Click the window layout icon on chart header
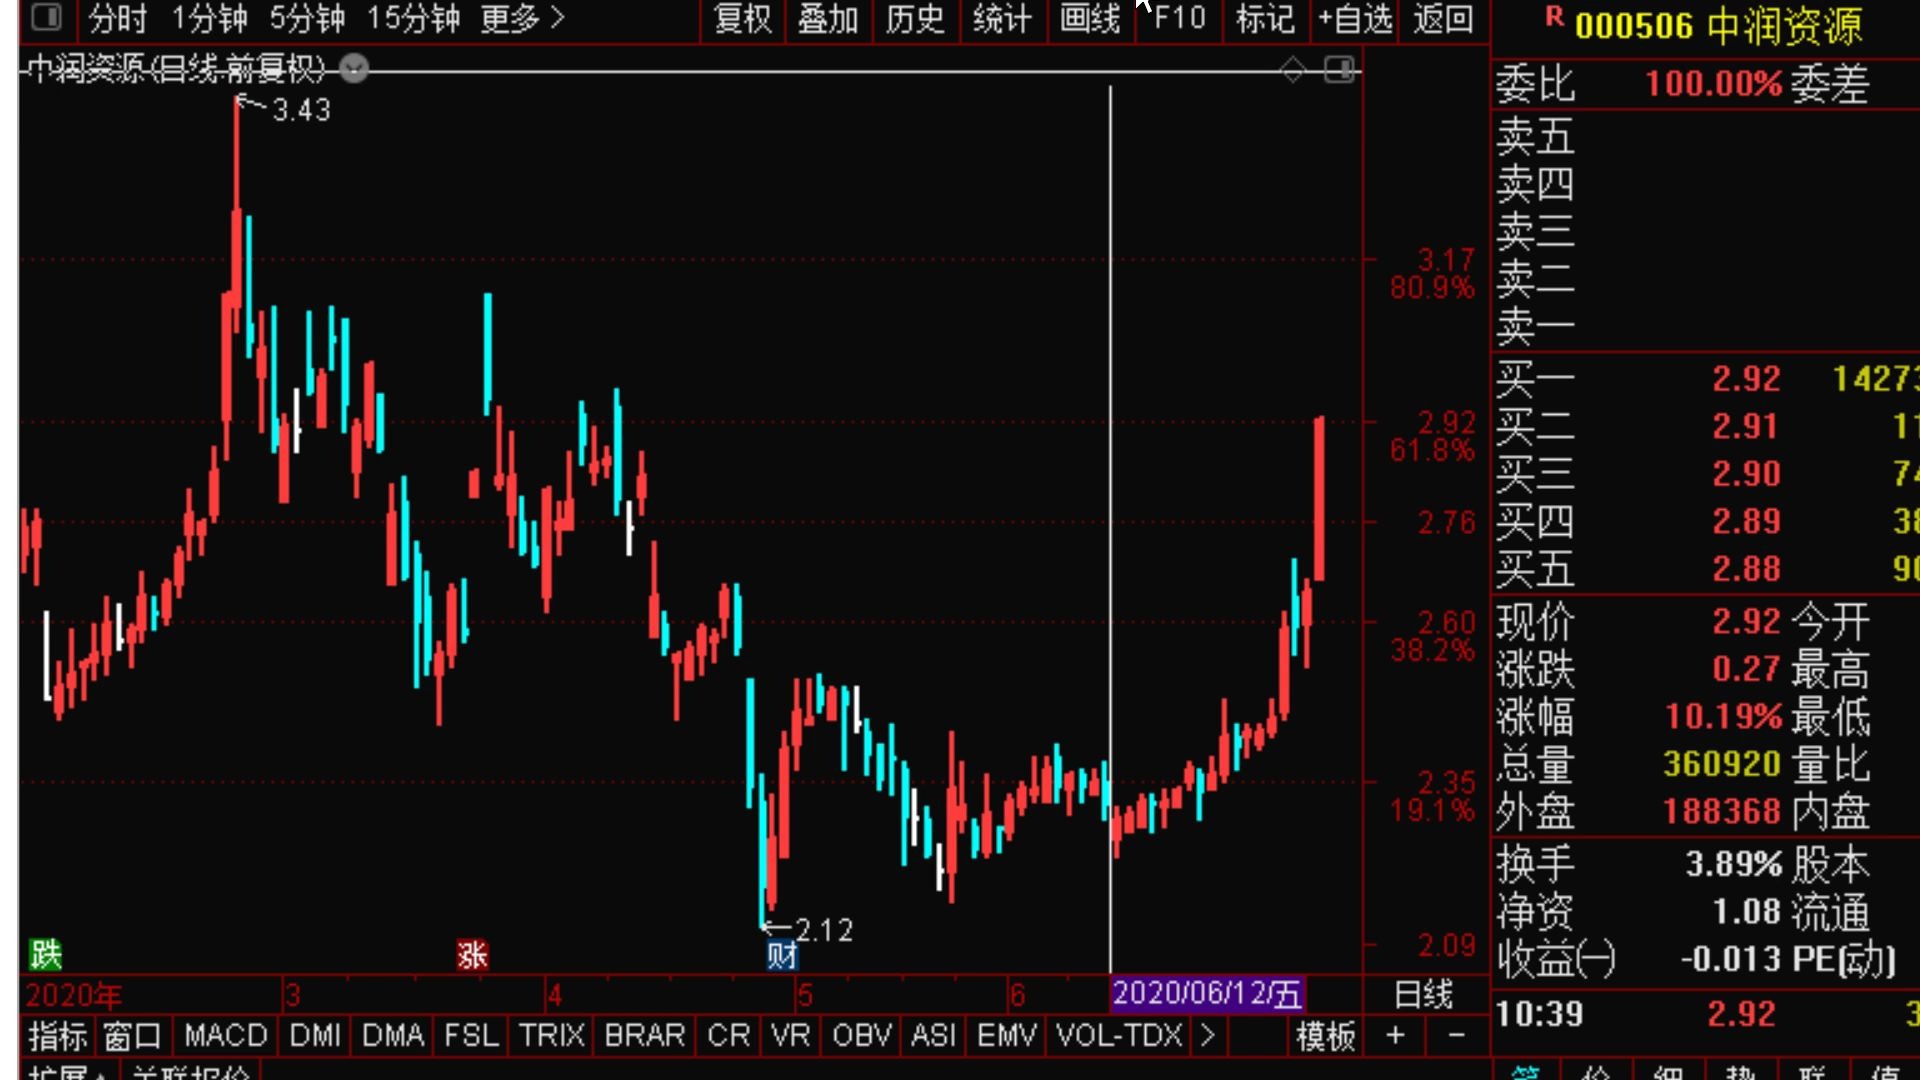 1339,70
